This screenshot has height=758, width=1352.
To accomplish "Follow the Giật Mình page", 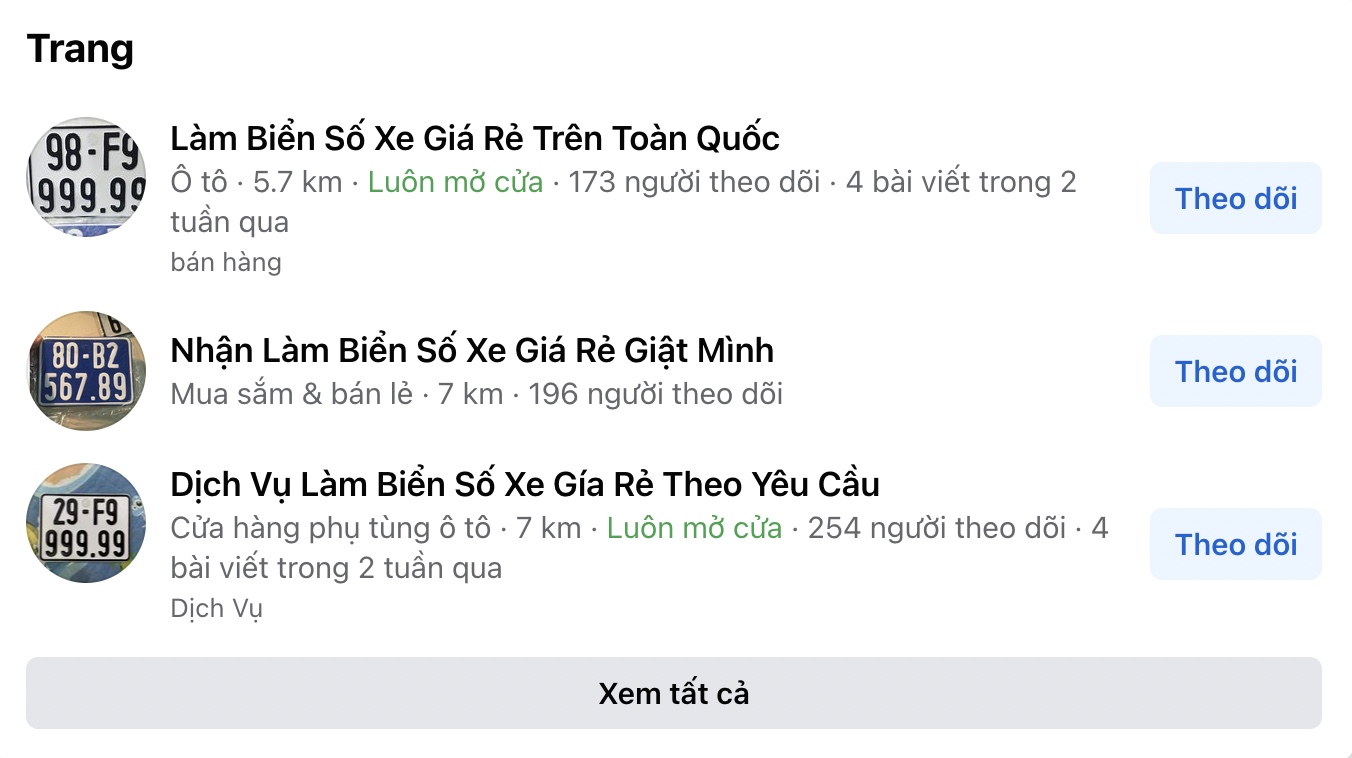I will coord(1236,371).
